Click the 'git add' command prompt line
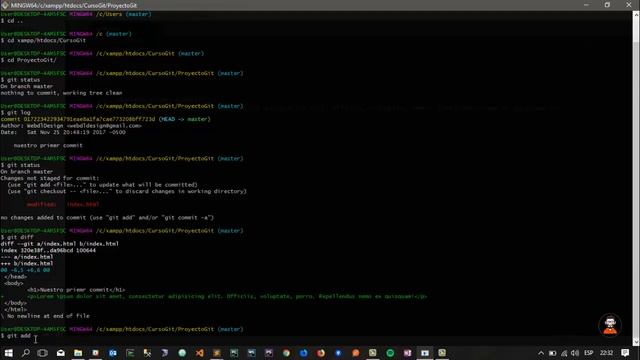 tap(16, 336)
